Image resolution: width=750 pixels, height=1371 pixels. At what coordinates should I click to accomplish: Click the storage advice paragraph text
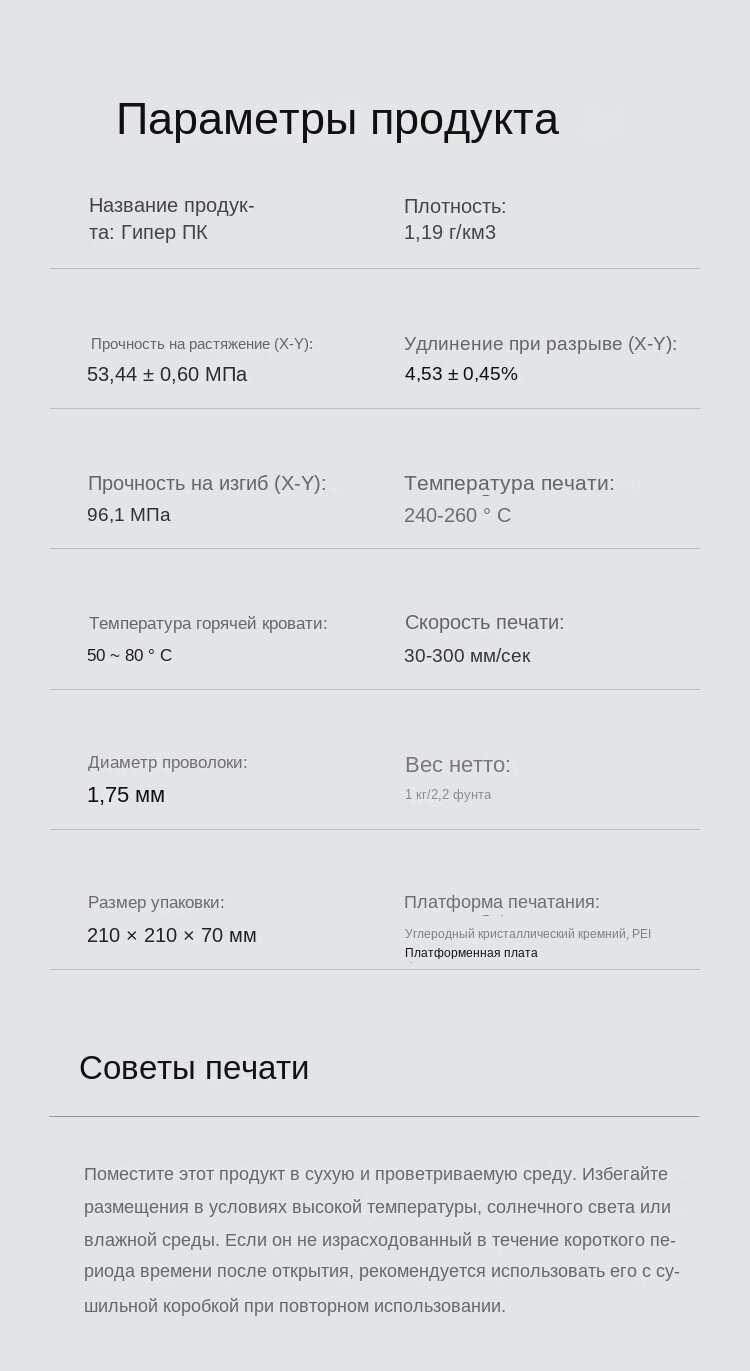(x=380, y=1240)
